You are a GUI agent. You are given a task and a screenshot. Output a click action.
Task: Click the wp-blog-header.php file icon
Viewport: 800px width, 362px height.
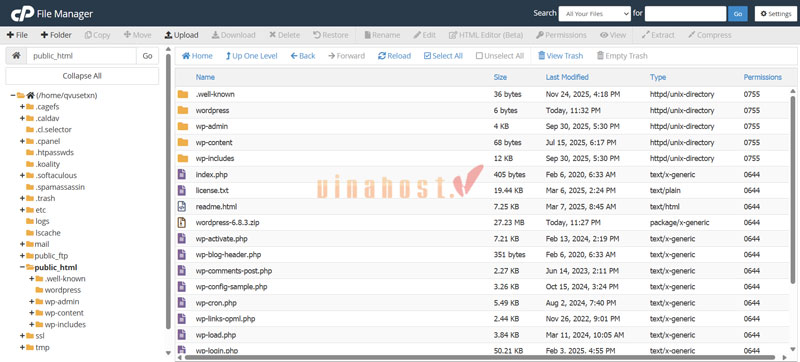(182, 254)
